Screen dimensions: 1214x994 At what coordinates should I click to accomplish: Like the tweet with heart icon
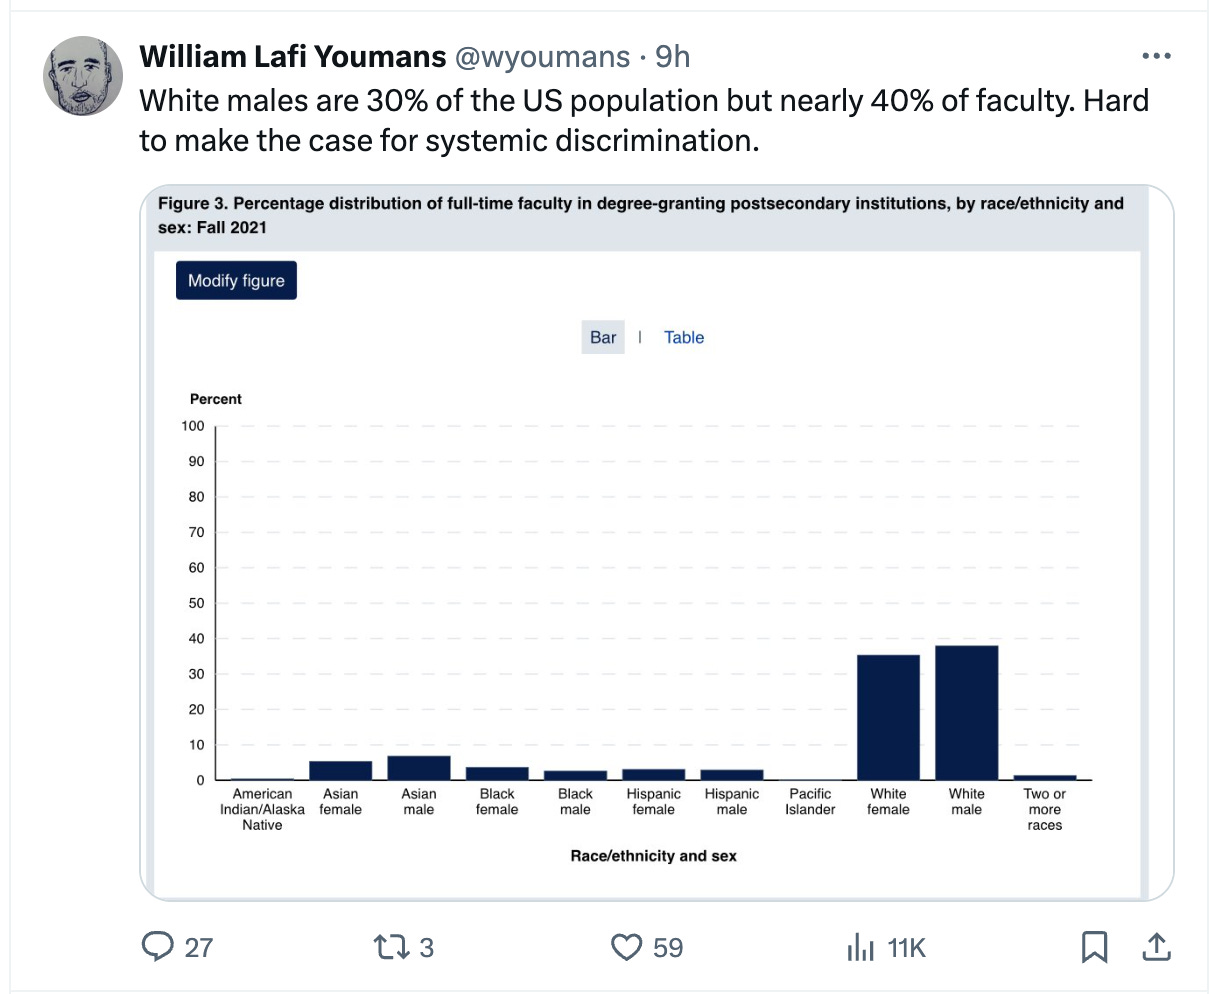click(626, 946)
